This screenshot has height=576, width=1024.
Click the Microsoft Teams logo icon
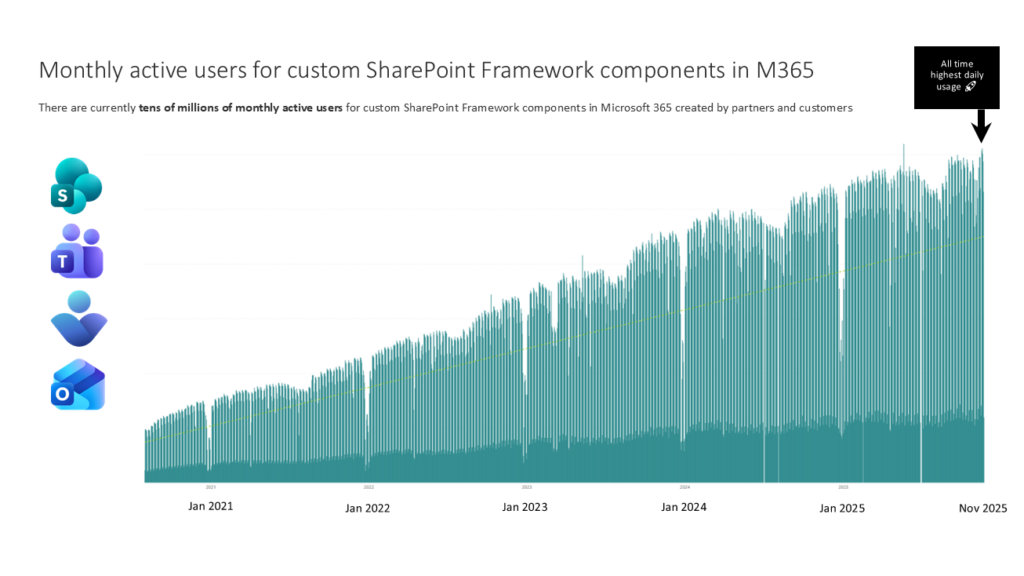pos(77,251)
